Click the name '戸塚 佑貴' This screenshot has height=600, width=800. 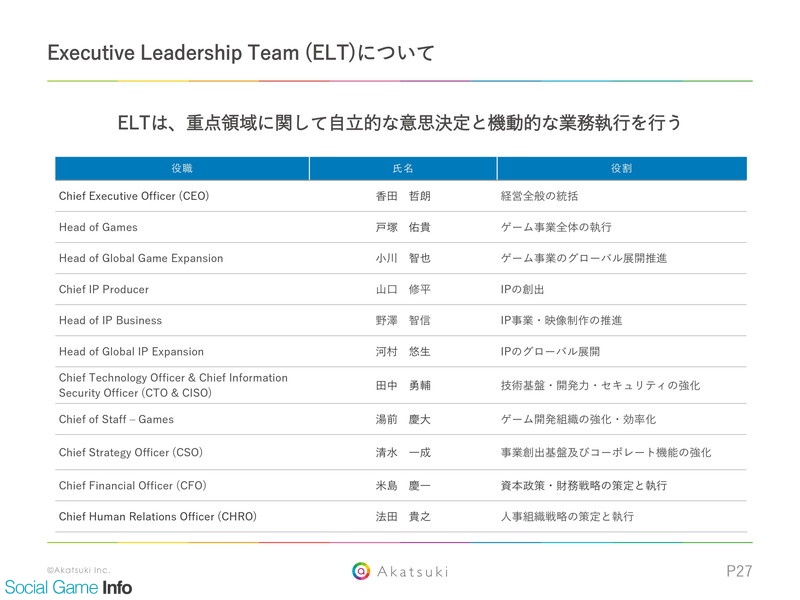point(403,227)
